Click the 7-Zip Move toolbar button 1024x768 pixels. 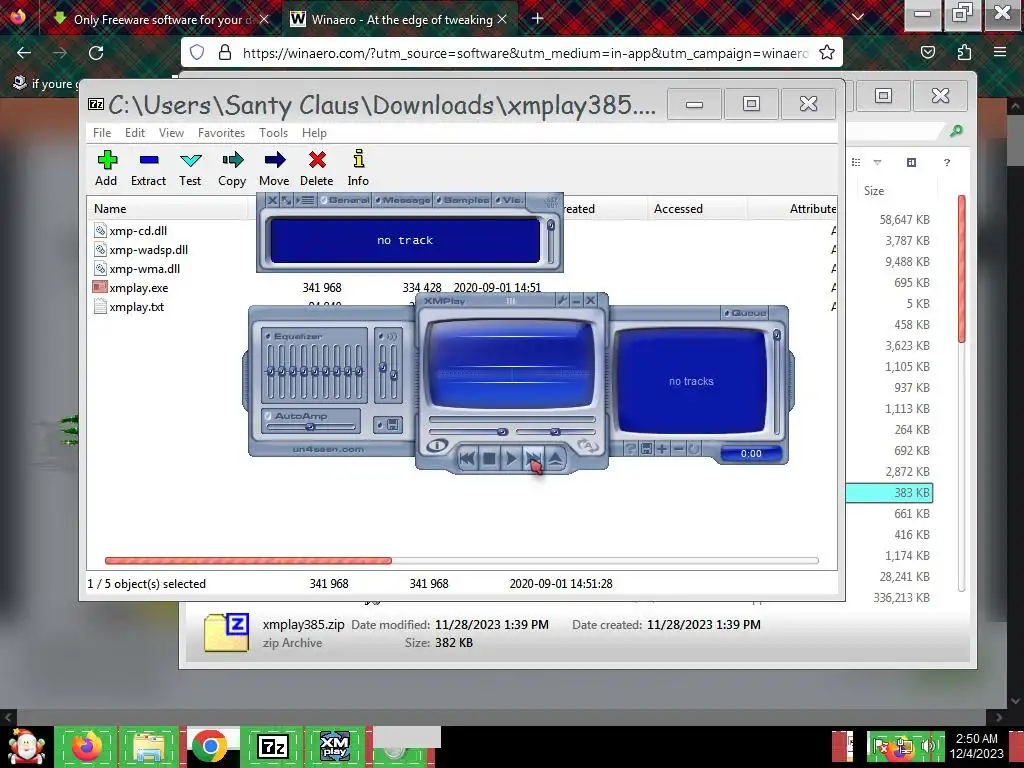pyautogui.click(x=274, y=168)
